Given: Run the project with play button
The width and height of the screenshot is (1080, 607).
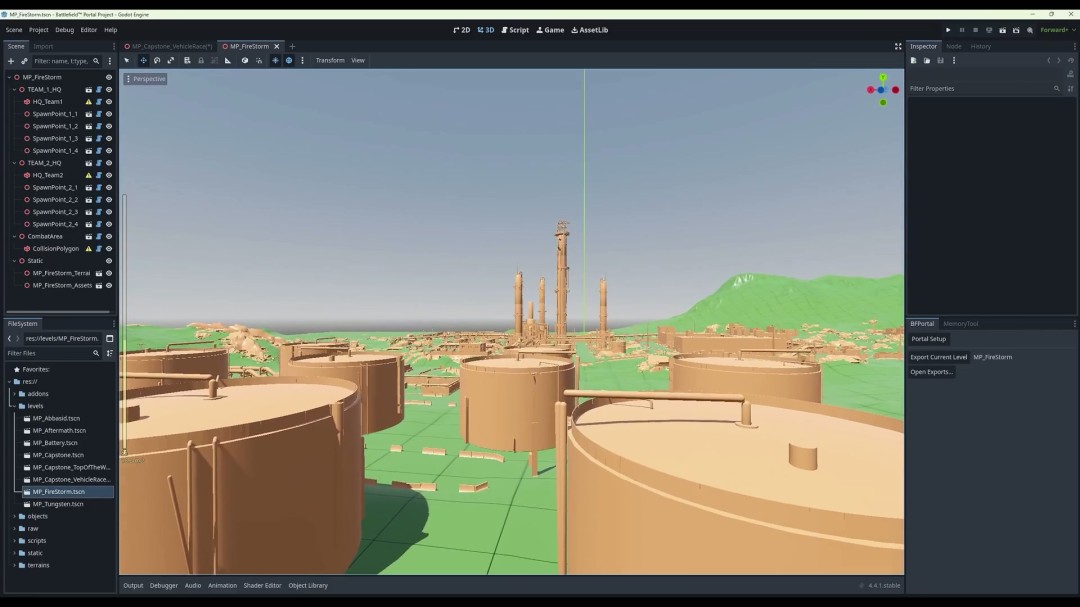Looking at the screenshot, I should (948, 30).
